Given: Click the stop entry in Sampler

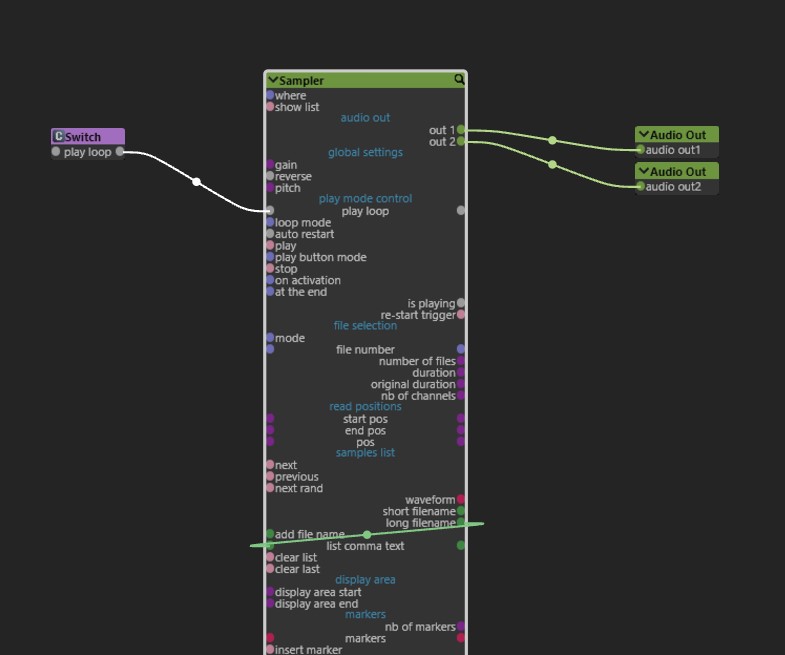Looking at the screenshot, I should point(285,269).
